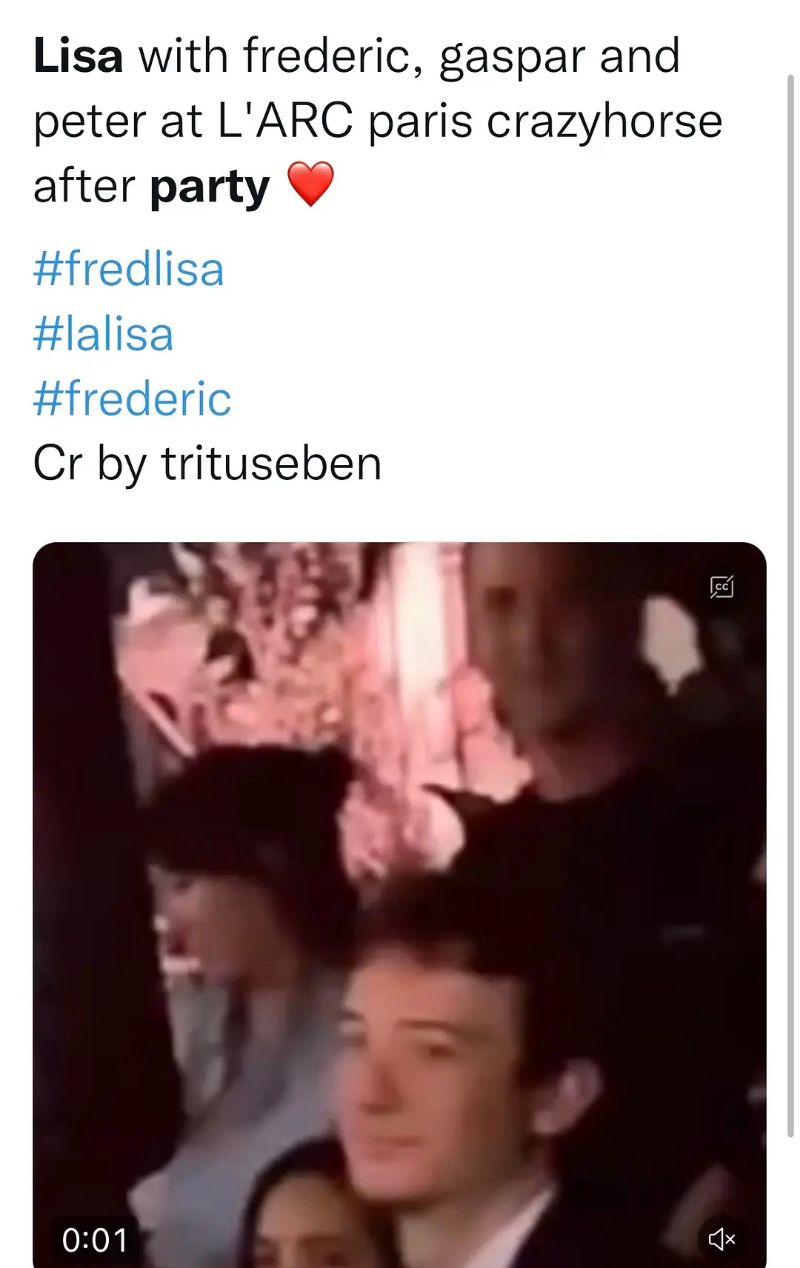Image resolution: width=800 pixels, height=1268 pixels.
Task: Click the 0:01 video timestamp
Action: 95,1240
